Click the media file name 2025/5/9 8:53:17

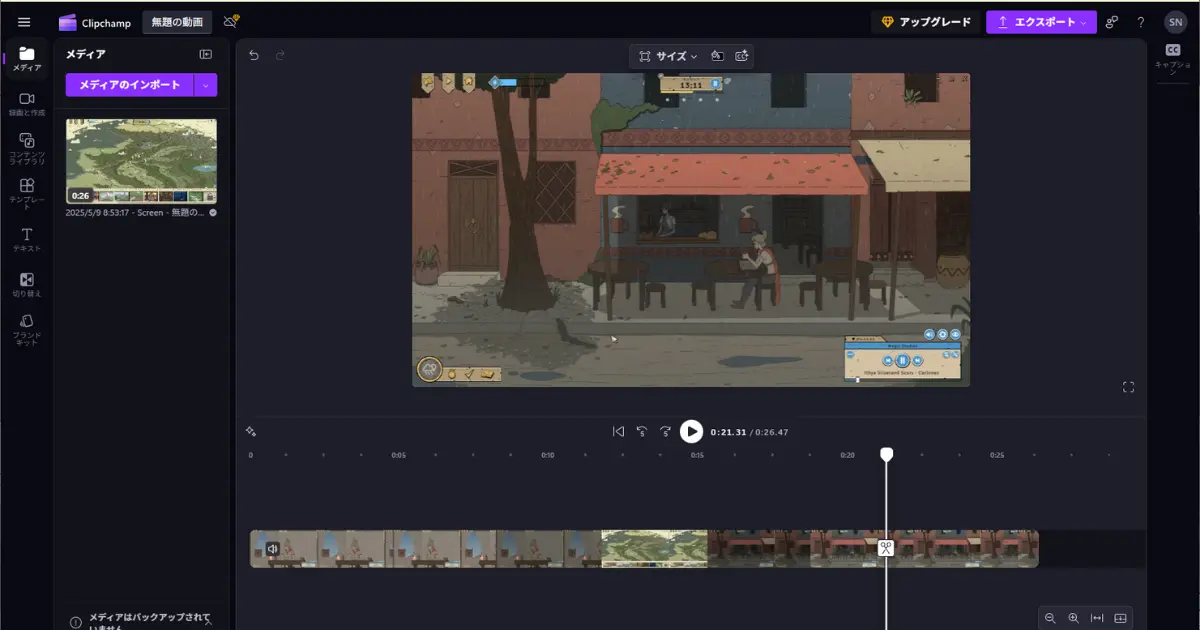pos(135,213)
